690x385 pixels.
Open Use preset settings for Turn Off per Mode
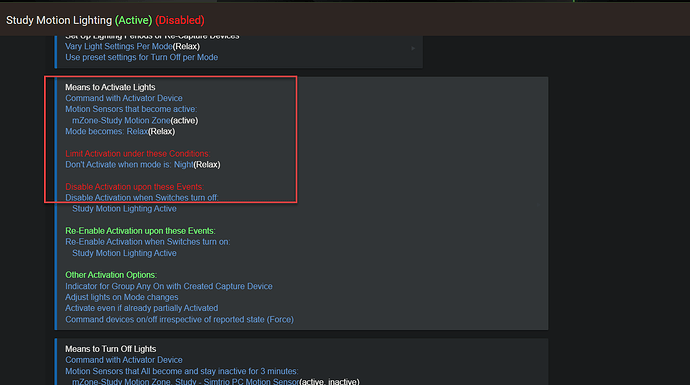click(141, 57)
